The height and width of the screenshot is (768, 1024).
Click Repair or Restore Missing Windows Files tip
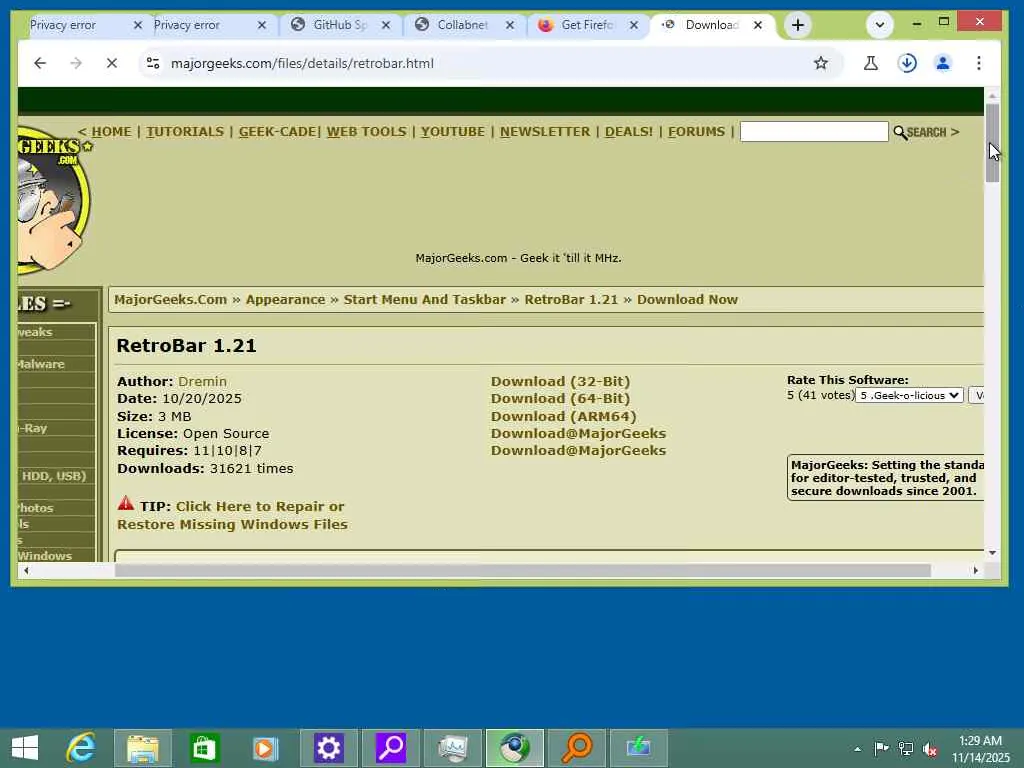232,515
